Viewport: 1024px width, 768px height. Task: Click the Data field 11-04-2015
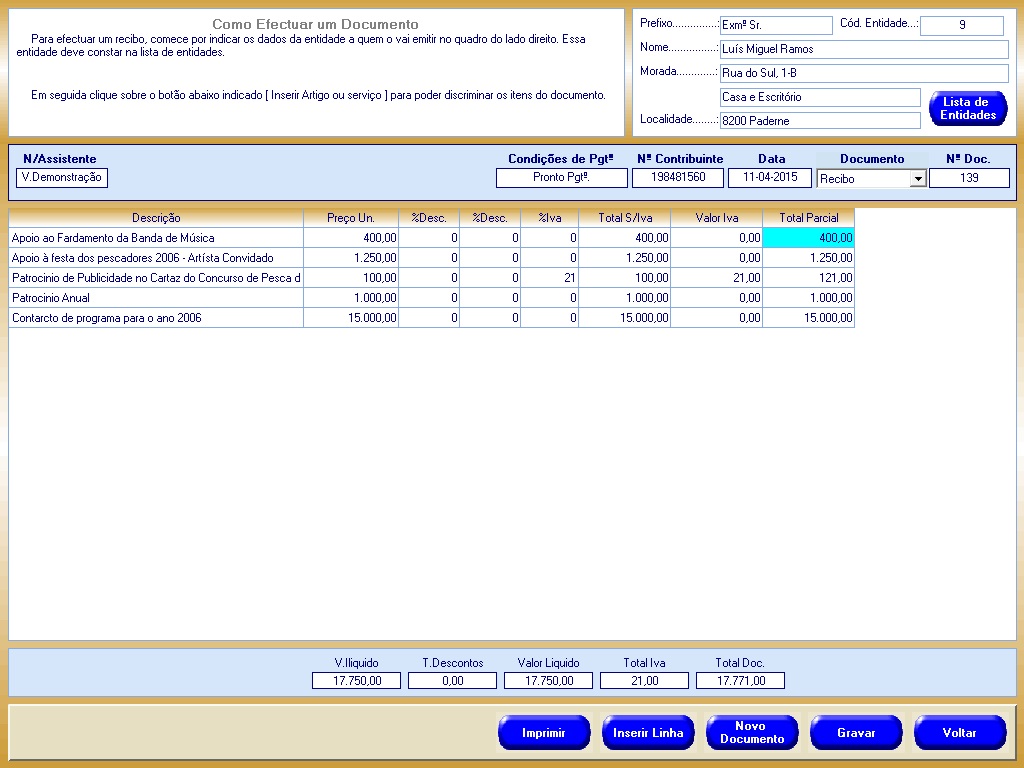(x=770, y=177)
